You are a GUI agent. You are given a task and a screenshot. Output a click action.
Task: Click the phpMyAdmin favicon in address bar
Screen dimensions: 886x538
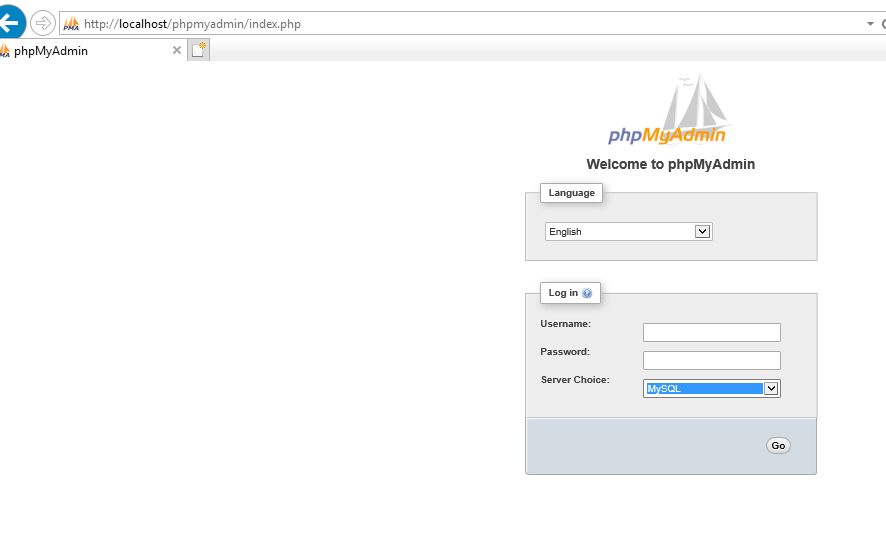[x=71, y=24]
